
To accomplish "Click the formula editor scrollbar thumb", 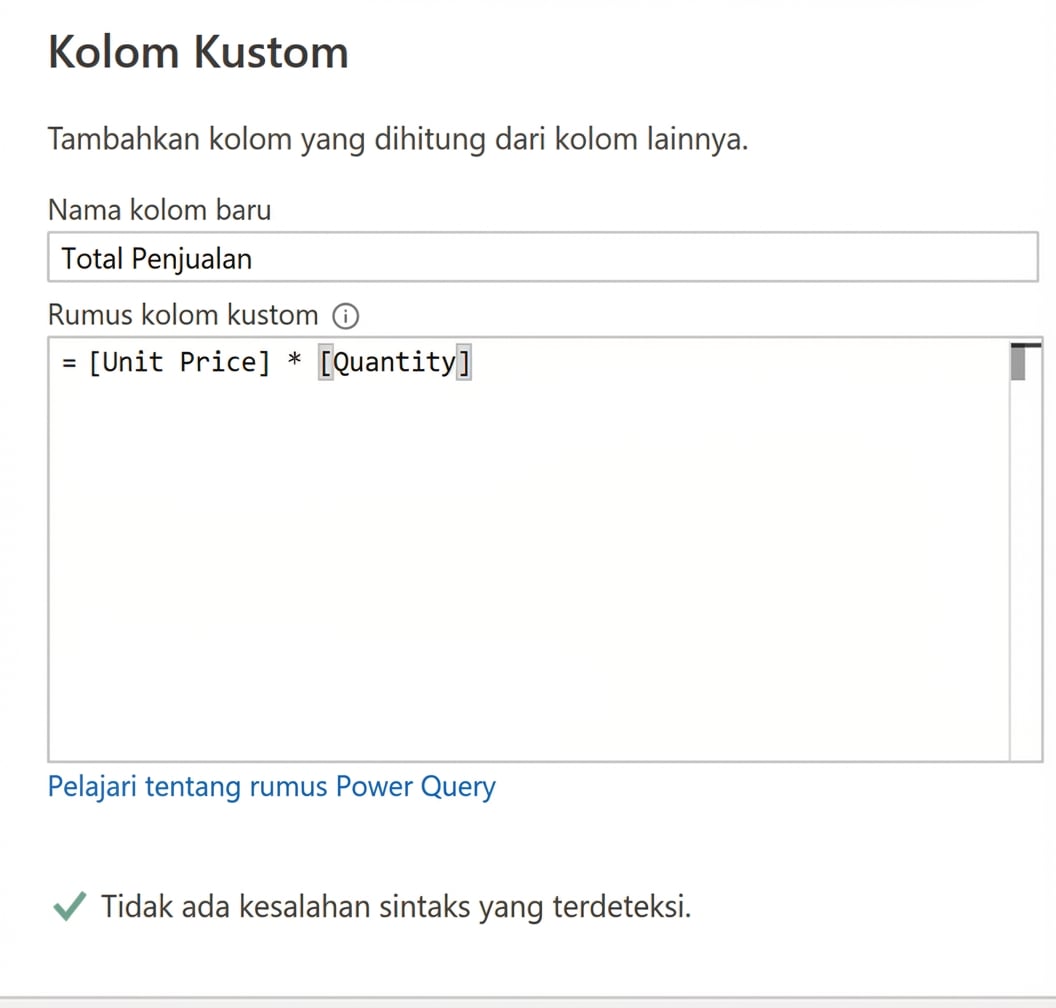I will click(x=1020, y=362).
